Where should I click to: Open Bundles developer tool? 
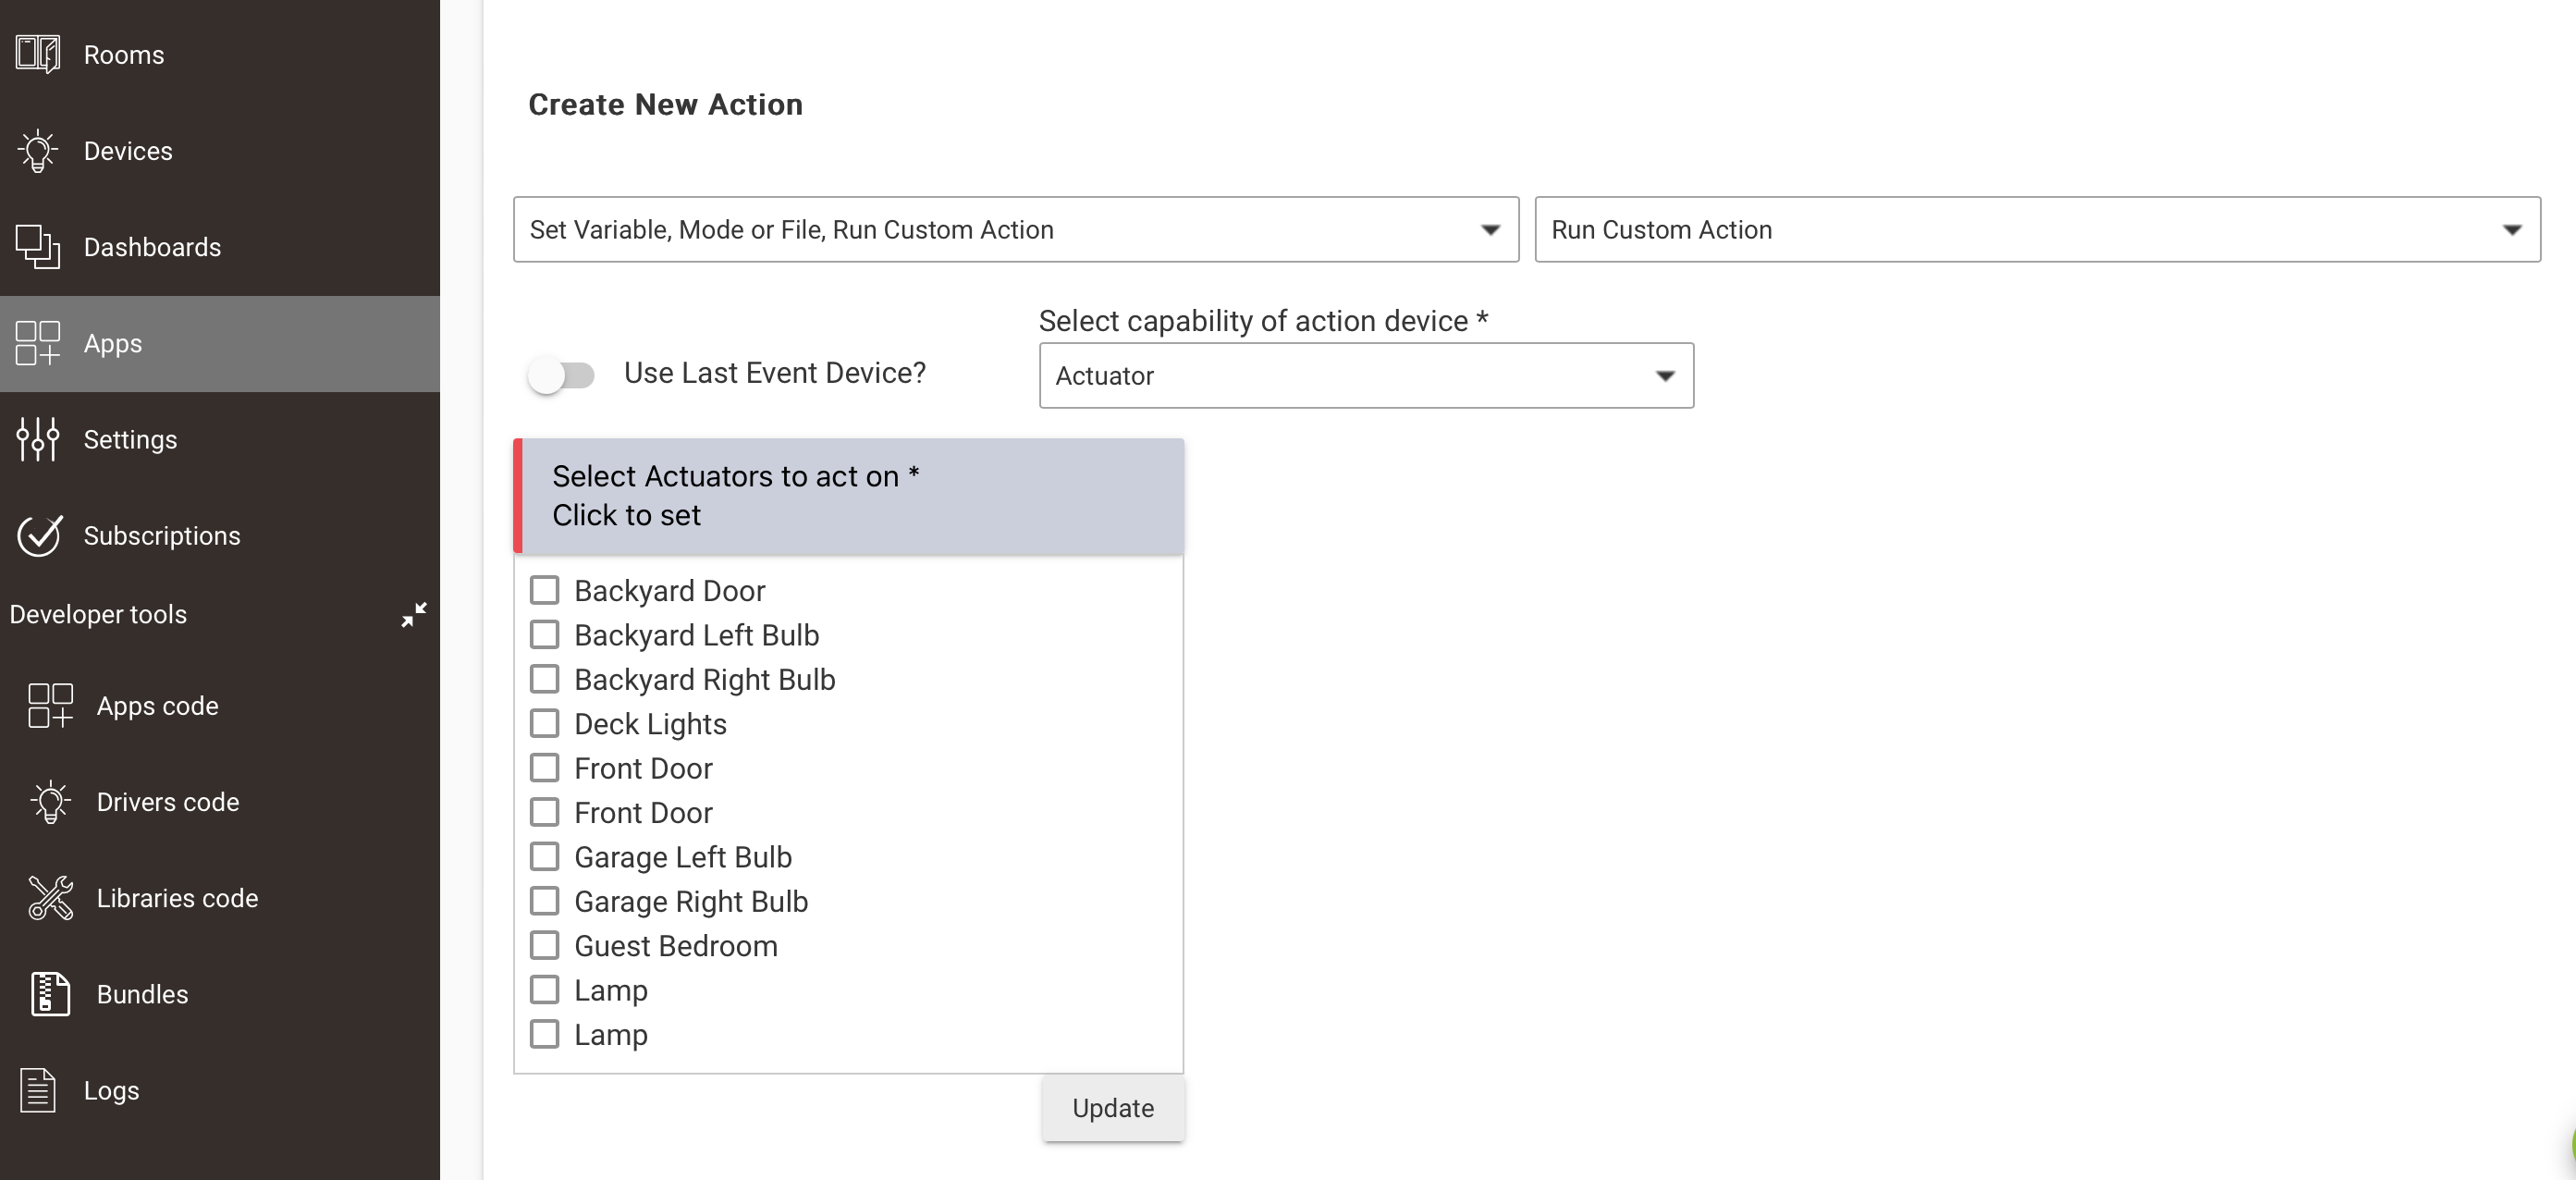(220, 993)
